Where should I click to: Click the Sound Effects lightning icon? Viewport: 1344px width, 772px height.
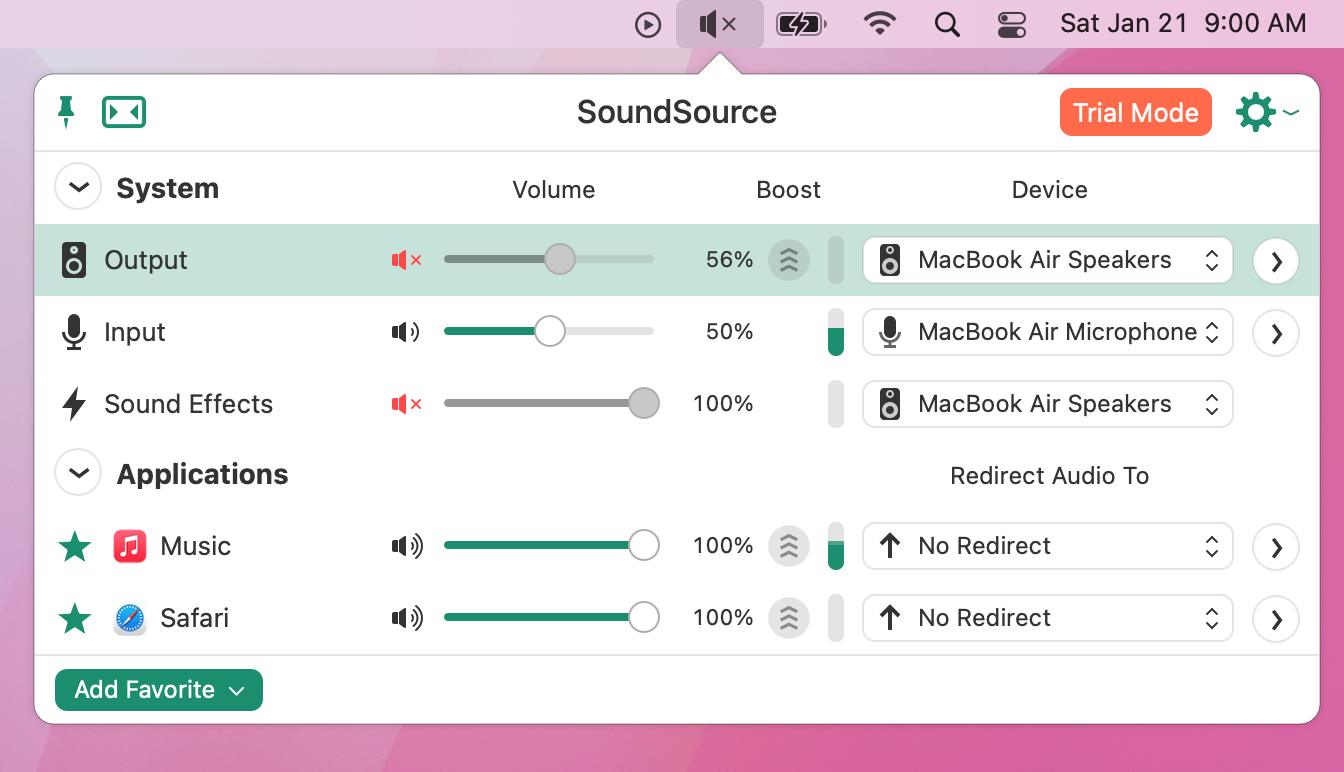(x=74, y=404)
